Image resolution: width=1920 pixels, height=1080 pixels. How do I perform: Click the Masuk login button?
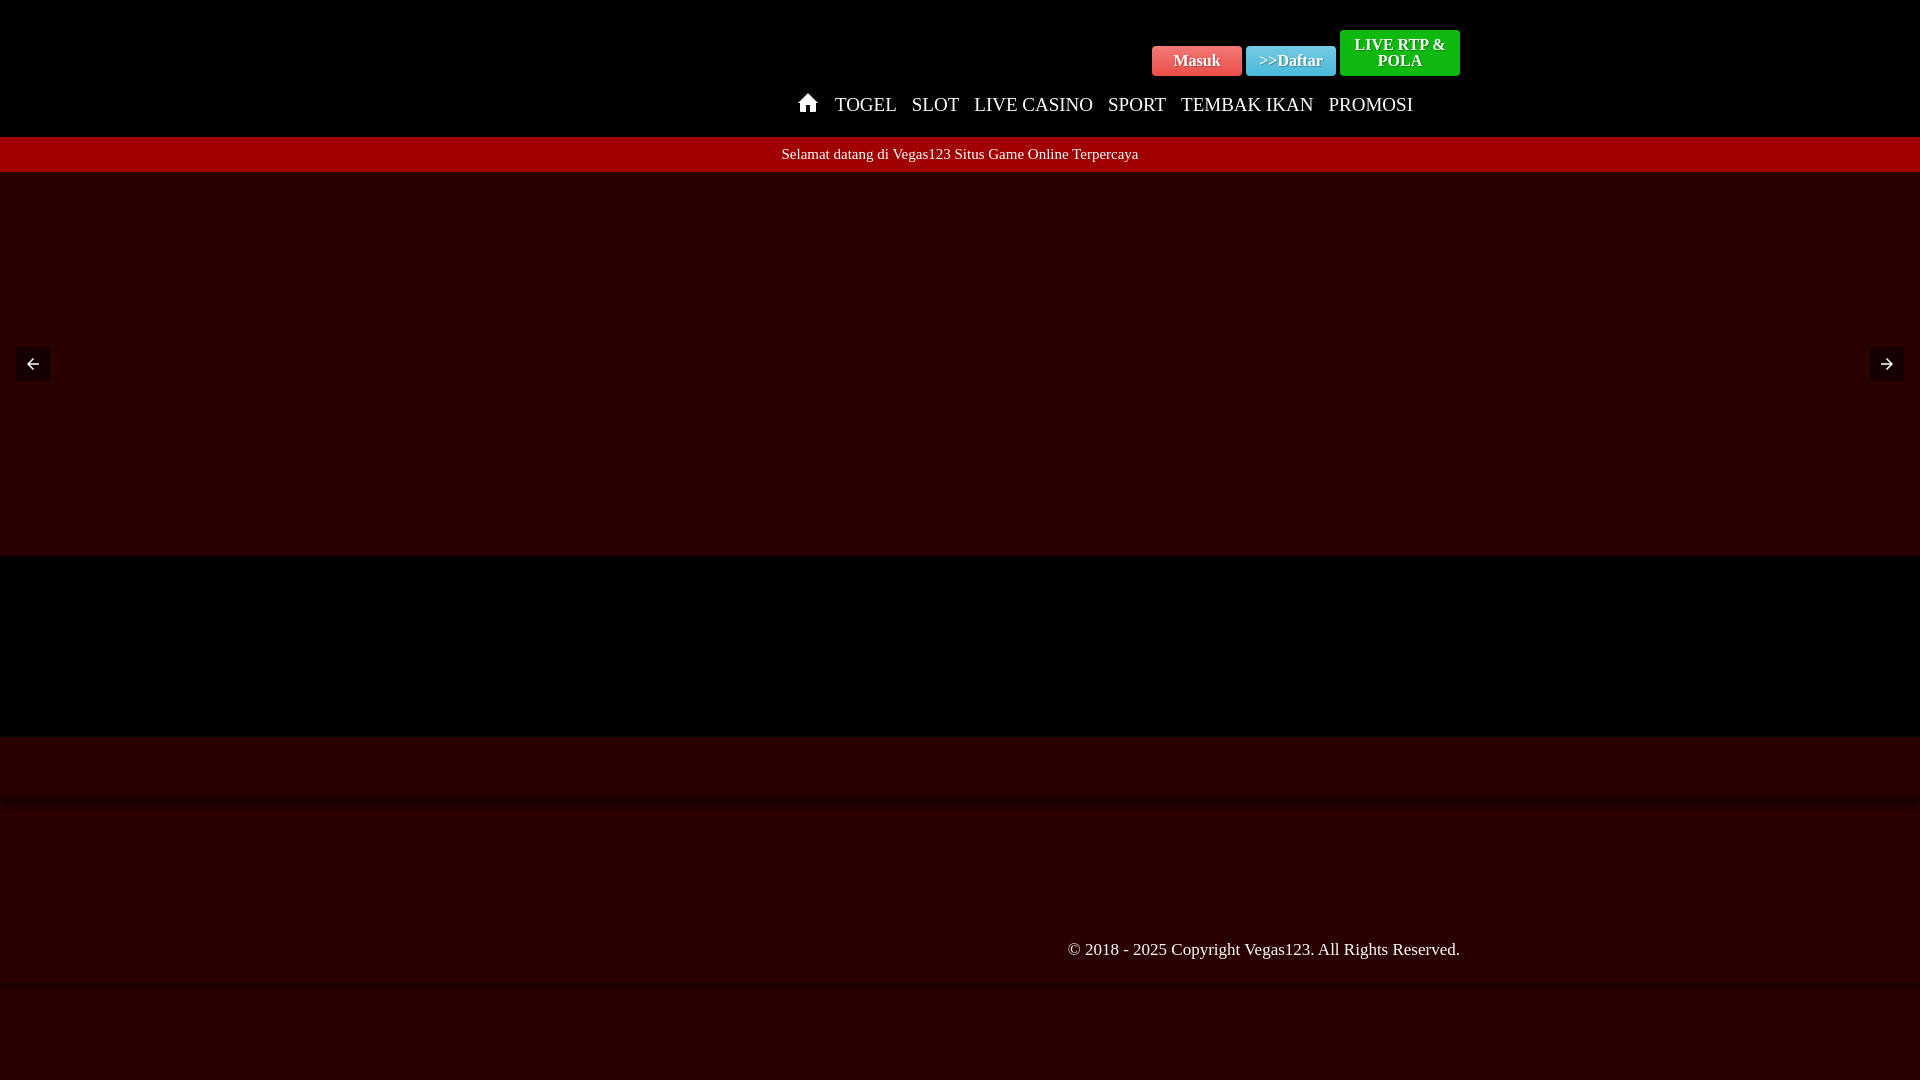click(x=1197, y=61)
